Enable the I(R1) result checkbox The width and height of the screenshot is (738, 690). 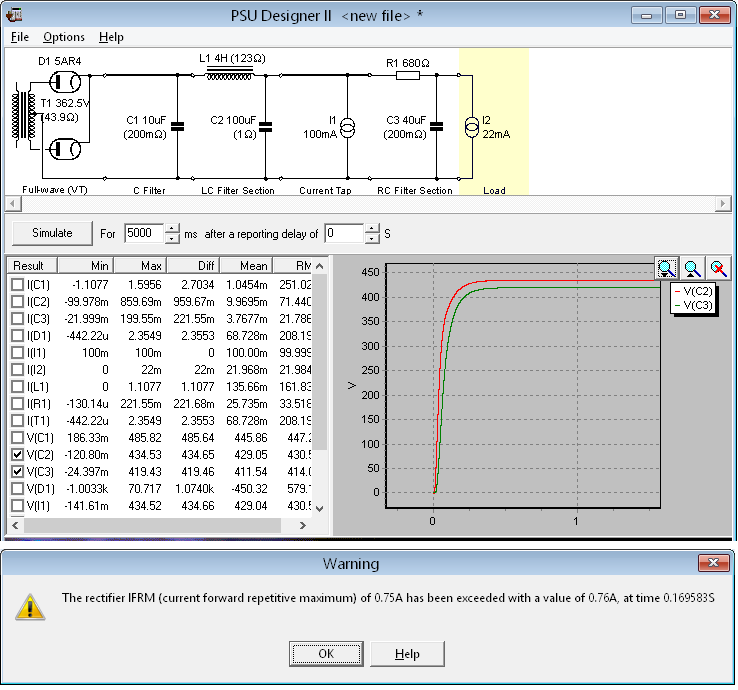[x=17, y=403]
